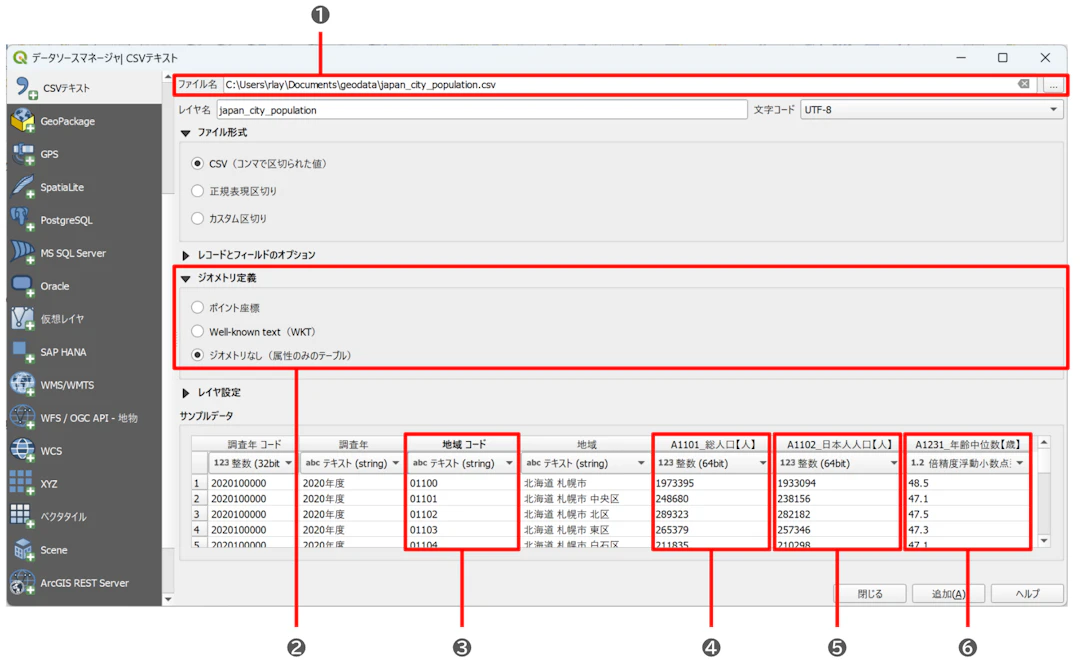This screenshot has width=1080, height=666.
Task: Click sidebar scrollbar down arrow
Action: (x=167, y=599)
